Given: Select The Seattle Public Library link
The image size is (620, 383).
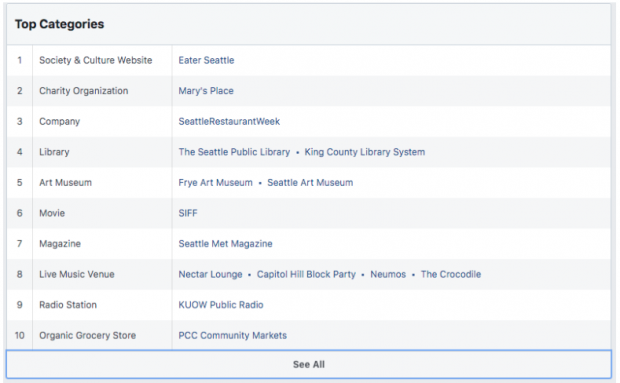Looking at the screenshot, I should click(234, 152).
